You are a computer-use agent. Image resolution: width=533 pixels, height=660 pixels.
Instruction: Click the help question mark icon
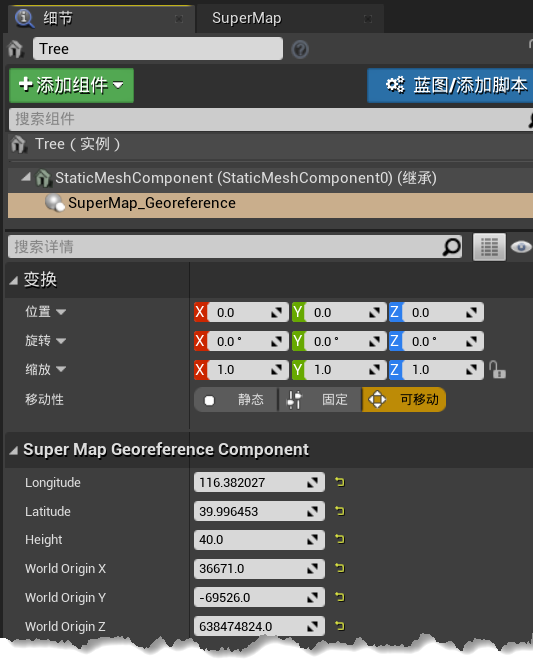click(x=300, y=50)
